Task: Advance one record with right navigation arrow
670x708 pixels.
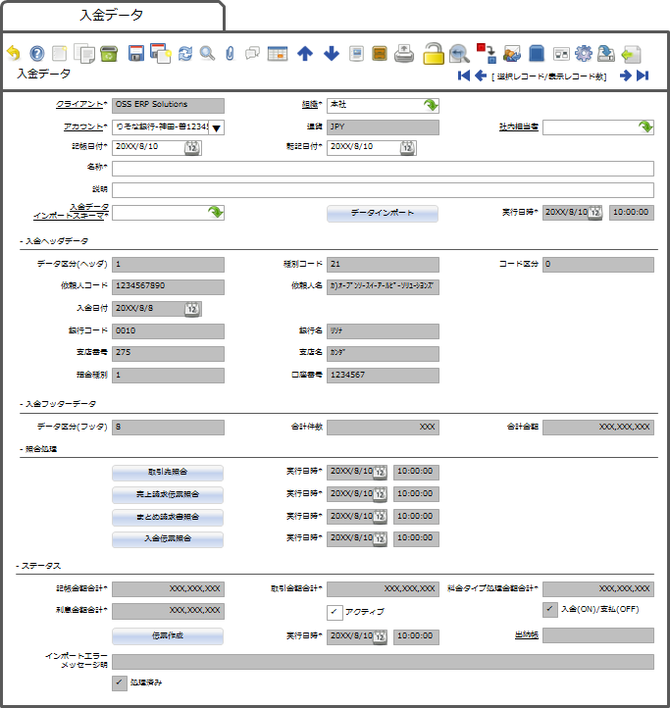Action: [625, 76]
